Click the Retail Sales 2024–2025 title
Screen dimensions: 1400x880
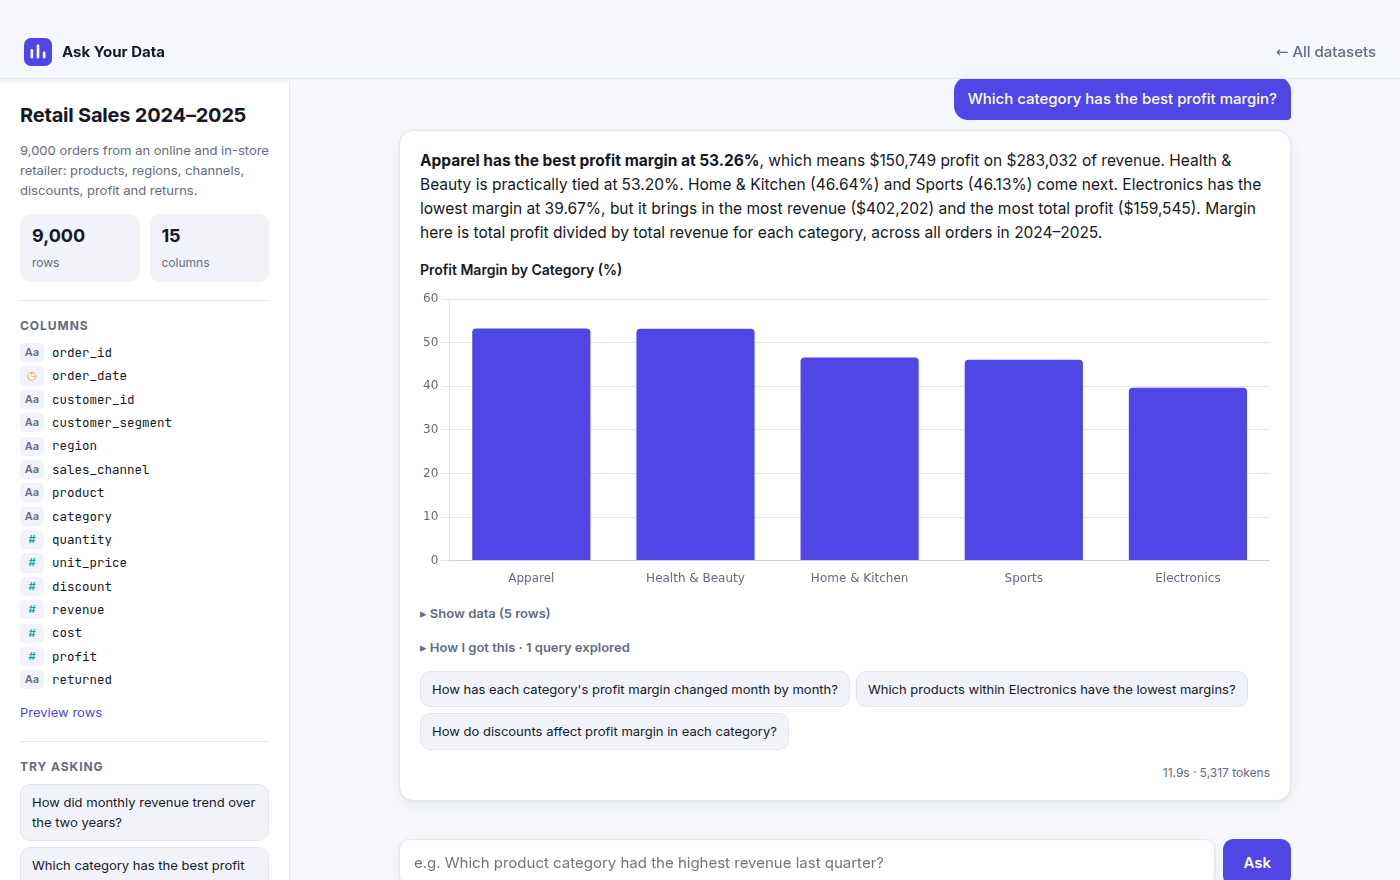coord(133,115)
